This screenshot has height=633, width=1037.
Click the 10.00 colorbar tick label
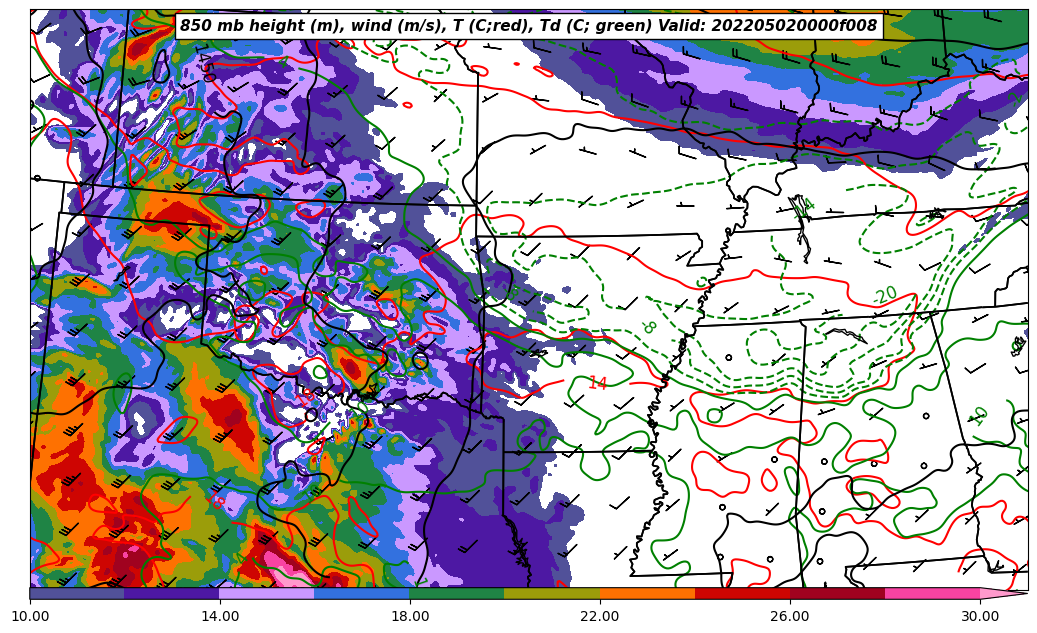(x=30, y=616)
